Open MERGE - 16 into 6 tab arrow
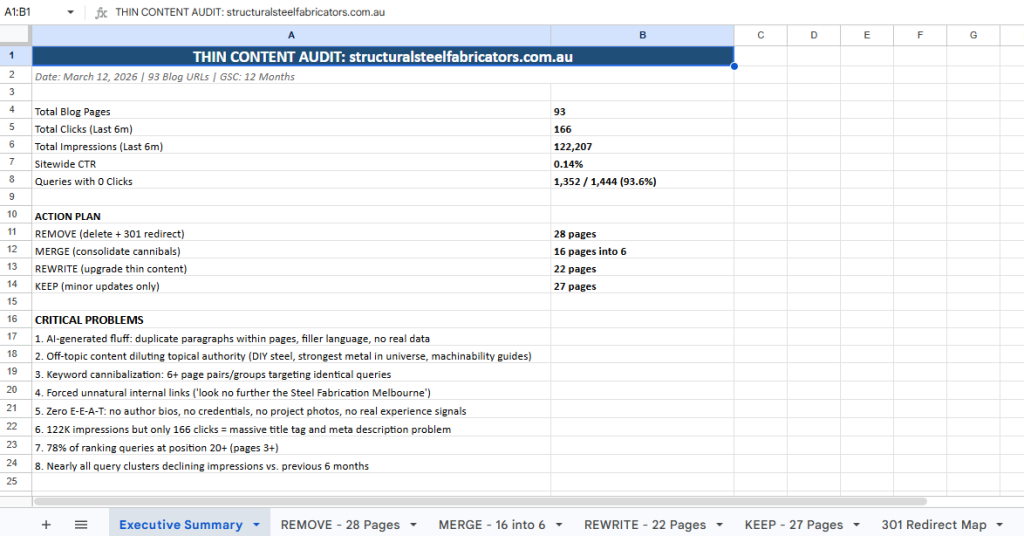The width and height of the screenshot is (1024, 536). tap(559, 525)
